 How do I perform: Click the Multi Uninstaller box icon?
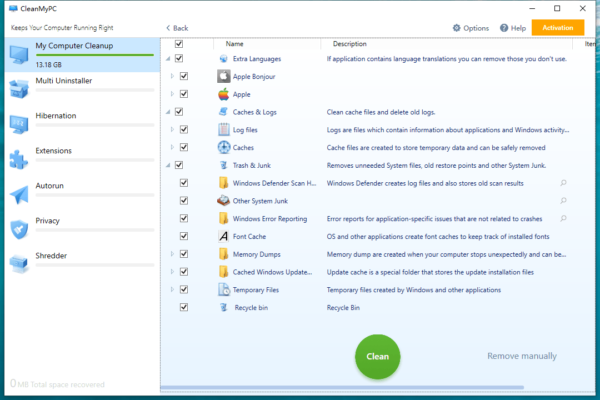click(x=19, y=89)
